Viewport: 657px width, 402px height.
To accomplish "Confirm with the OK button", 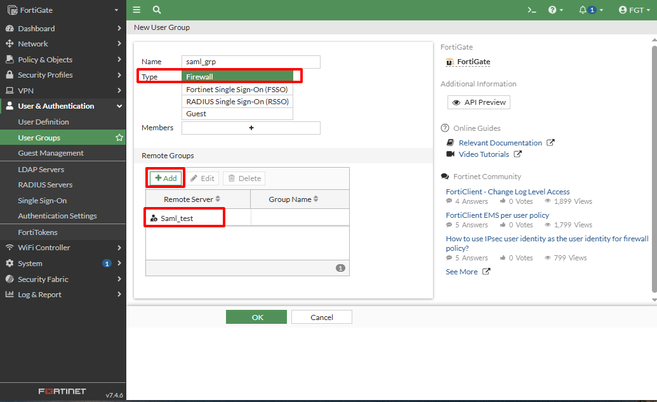I will pyautogui.click(x=256, y=317).
